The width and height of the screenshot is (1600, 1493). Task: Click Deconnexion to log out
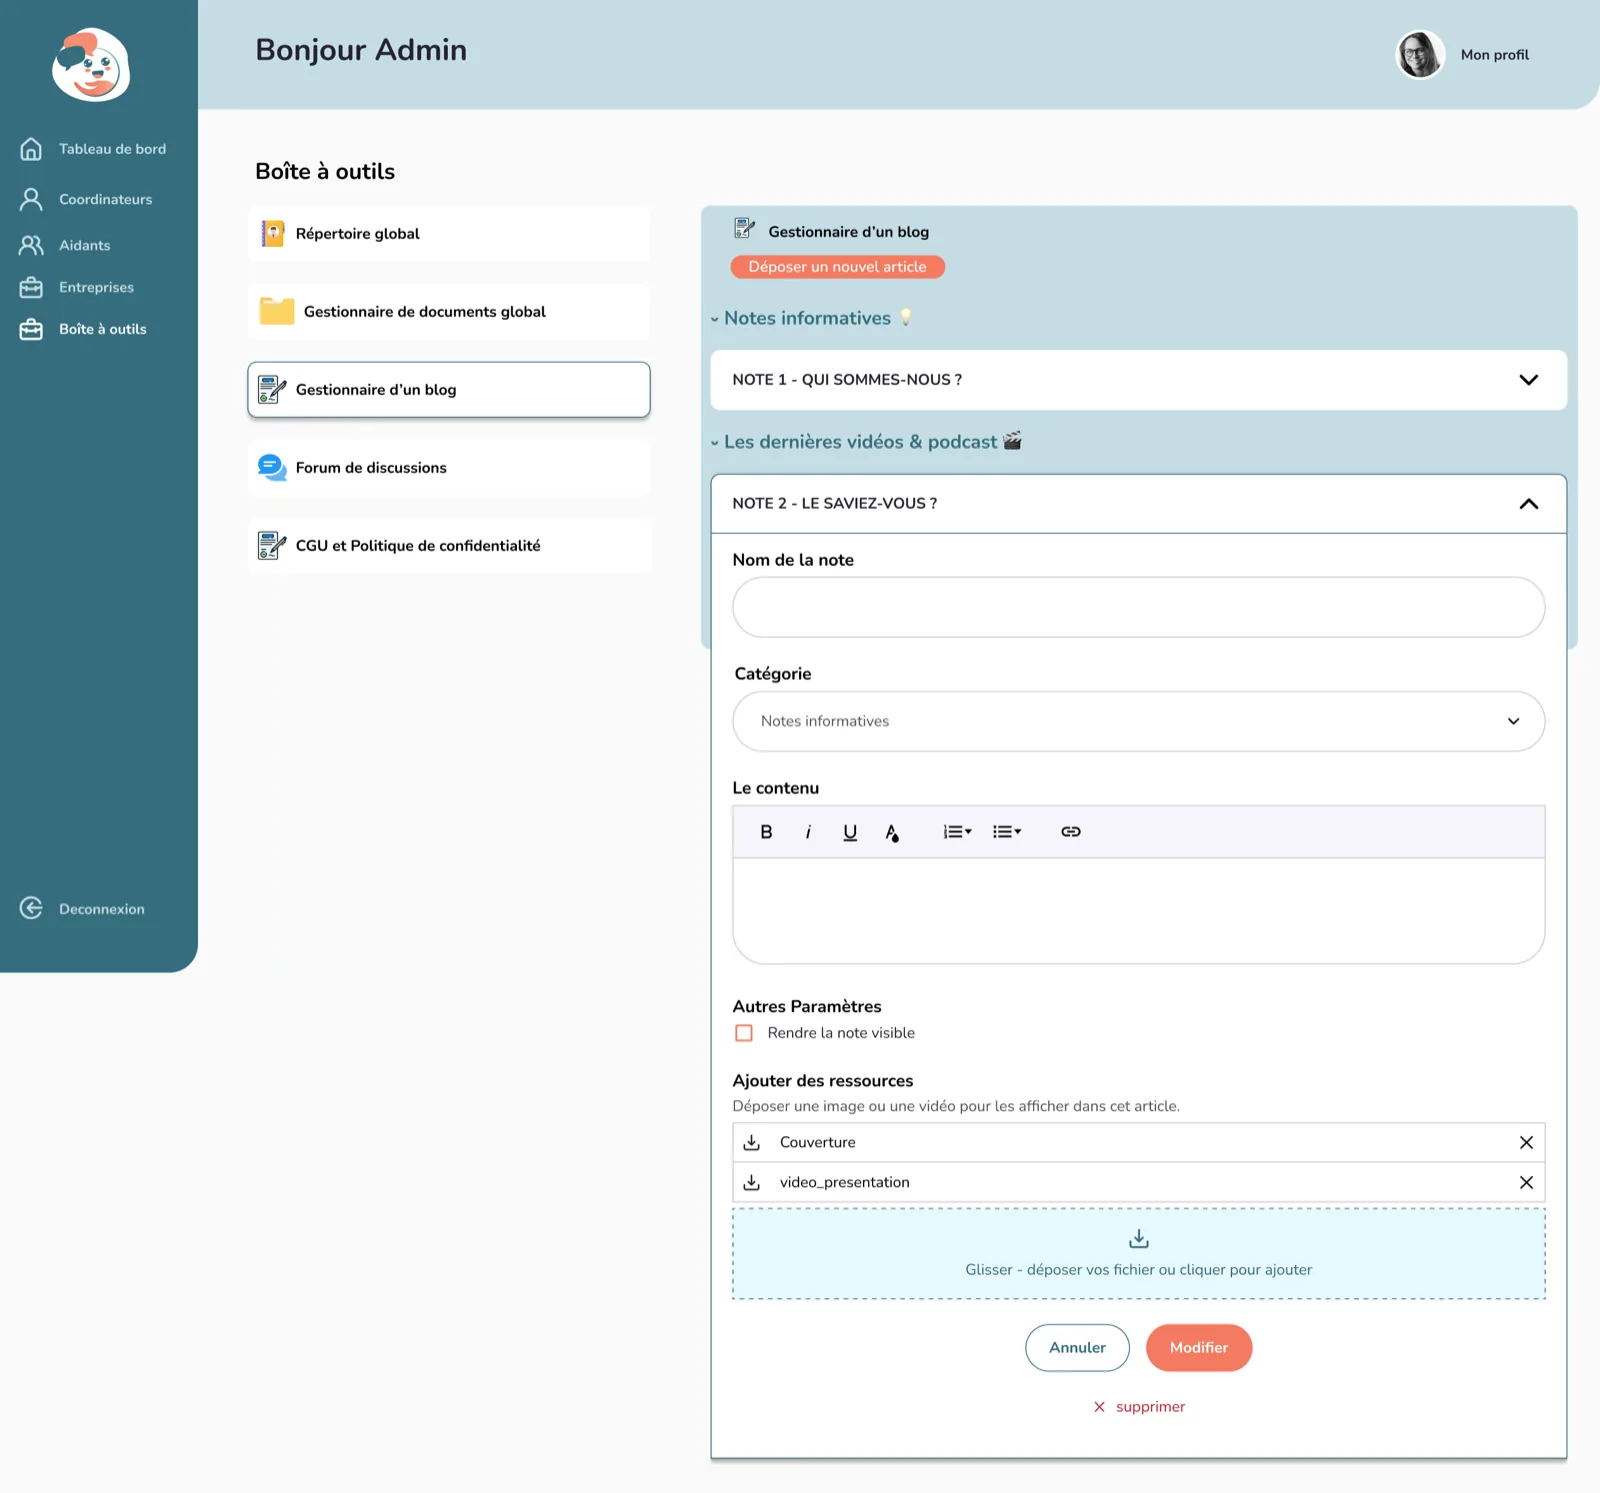pyautogui.click(x=101, y=909)
